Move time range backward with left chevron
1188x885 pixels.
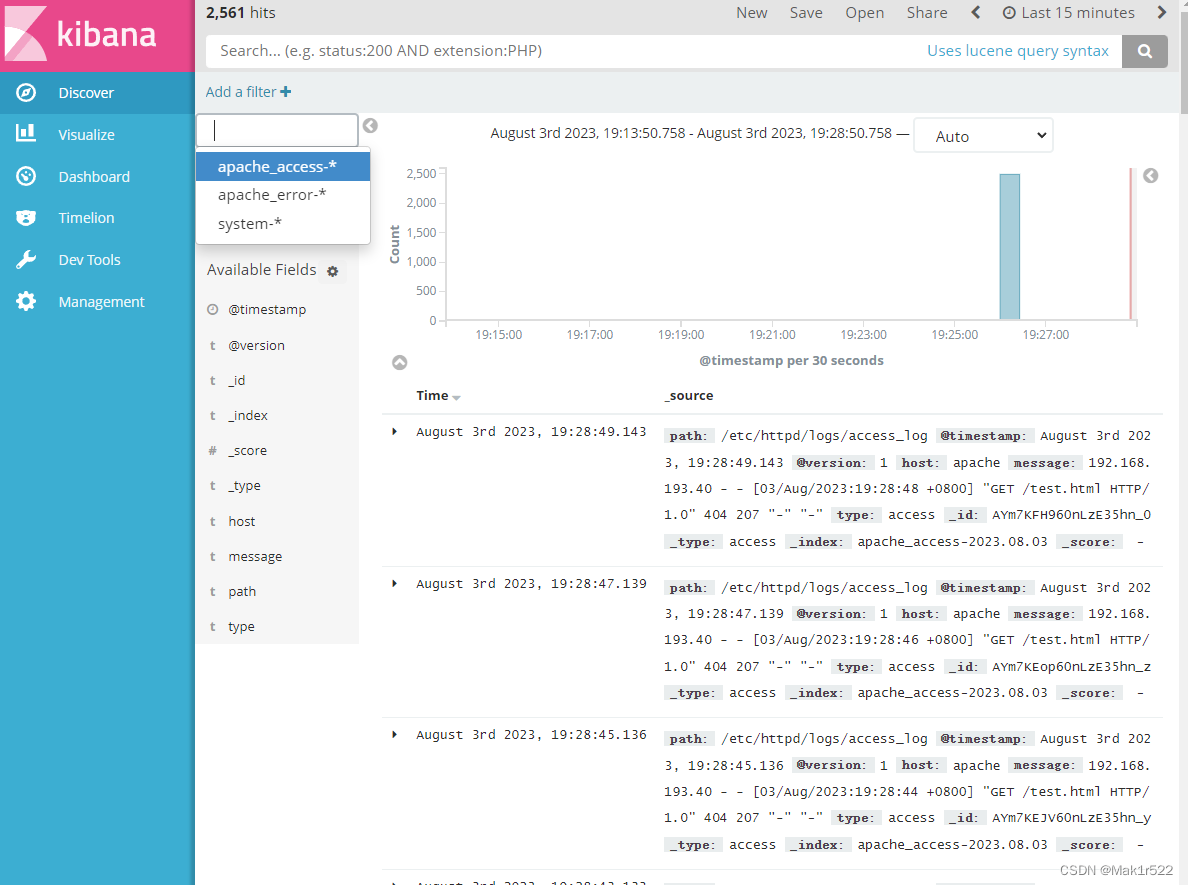(x=975, y=12)
